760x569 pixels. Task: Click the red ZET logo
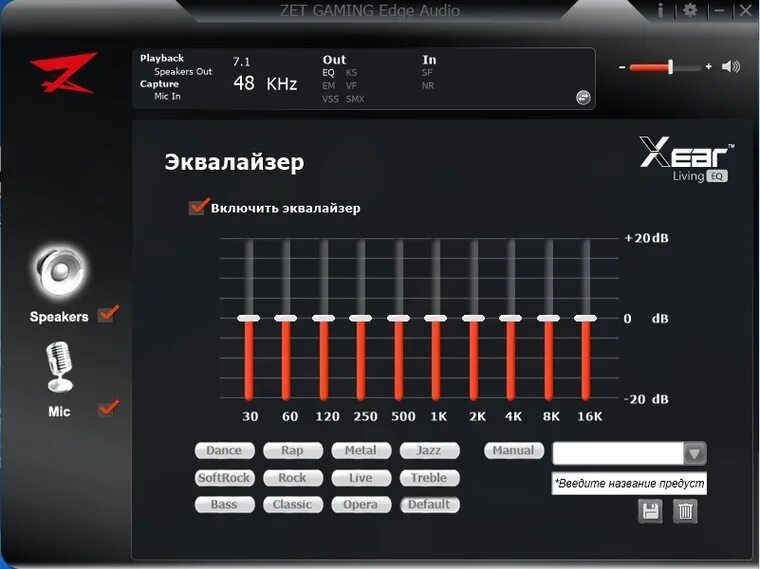click(63, 73)
